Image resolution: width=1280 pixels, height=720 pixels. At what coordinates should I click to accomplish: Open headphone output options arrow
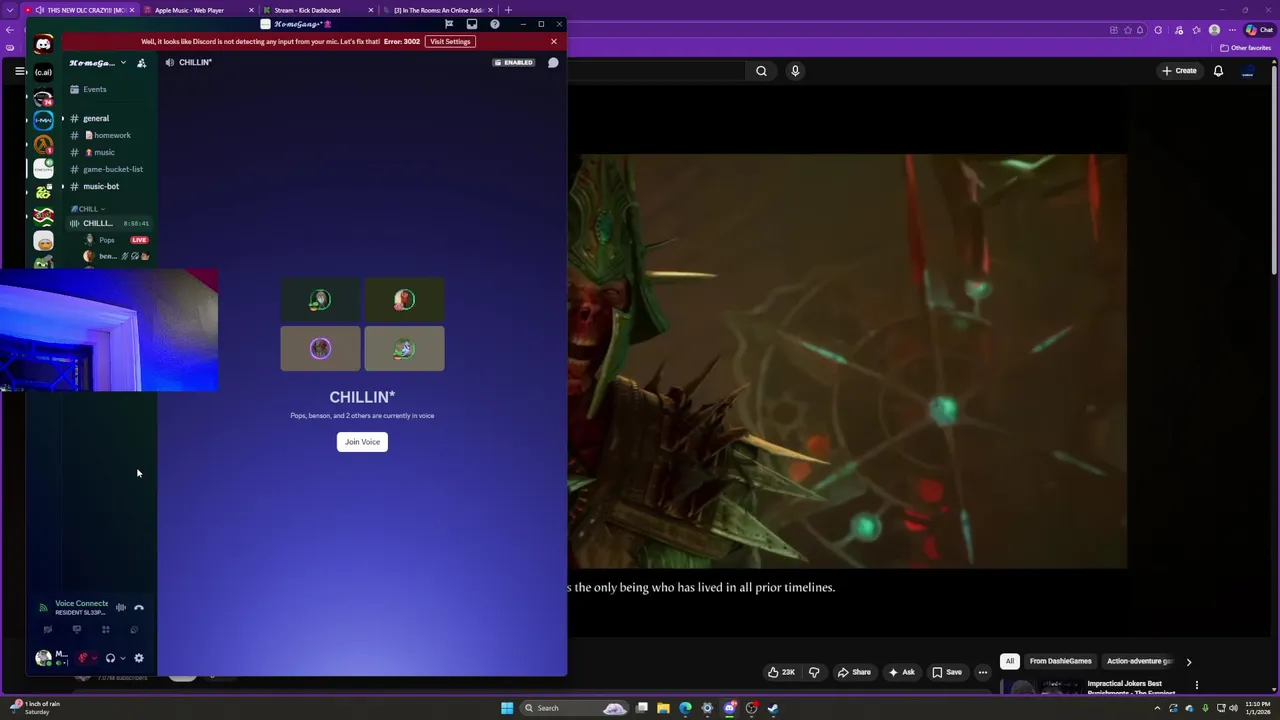122,658
